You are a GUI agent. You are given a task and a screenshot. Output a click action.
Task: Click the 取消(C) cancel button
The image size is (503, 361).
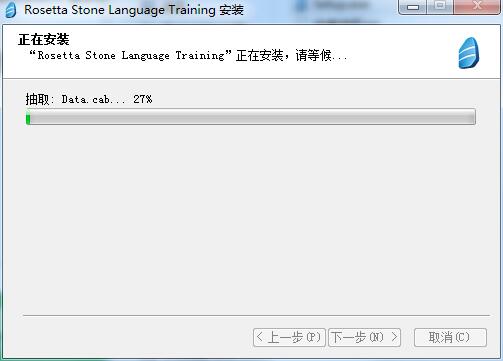coord(450,337)
